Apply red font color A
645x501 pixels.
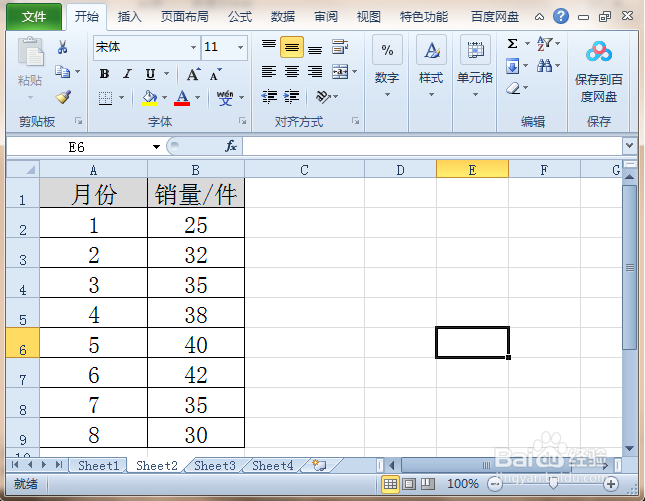tap(182, 98)
